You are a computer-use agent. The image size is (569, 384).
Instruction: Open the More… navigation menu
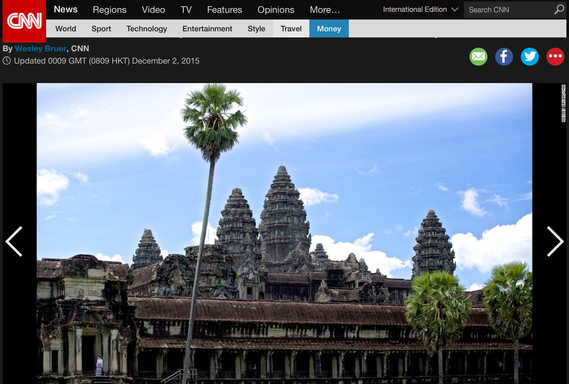point(325,10)
